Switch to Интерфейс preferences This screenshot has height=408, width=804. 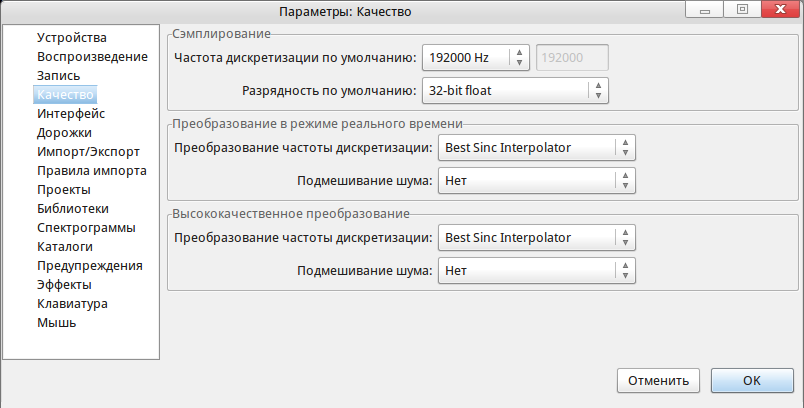click(71, 114)
